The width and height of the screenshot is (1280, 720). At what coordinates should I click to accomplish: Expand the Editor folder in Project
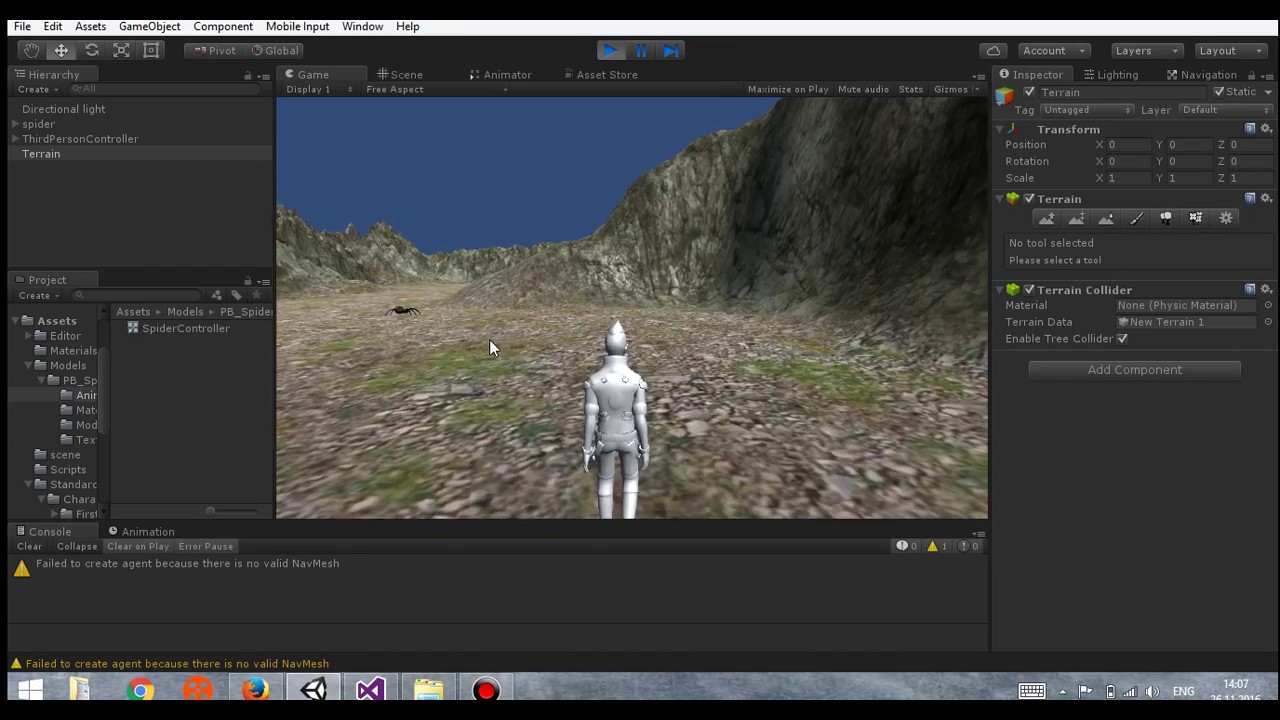point(27,336)
